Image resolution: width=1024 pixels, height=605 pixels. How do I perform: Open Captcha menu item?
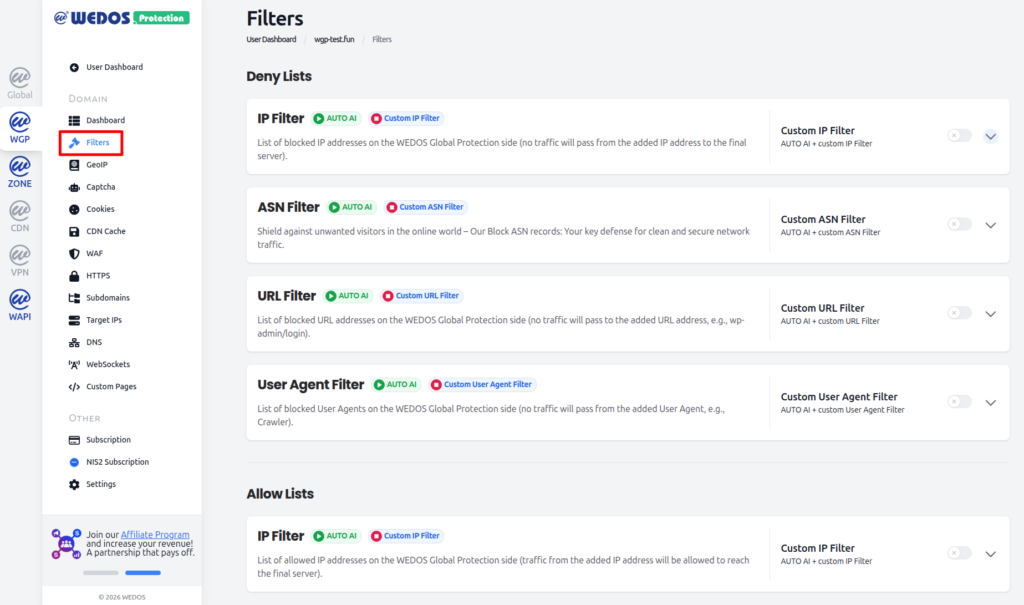[x=101, y=187]
